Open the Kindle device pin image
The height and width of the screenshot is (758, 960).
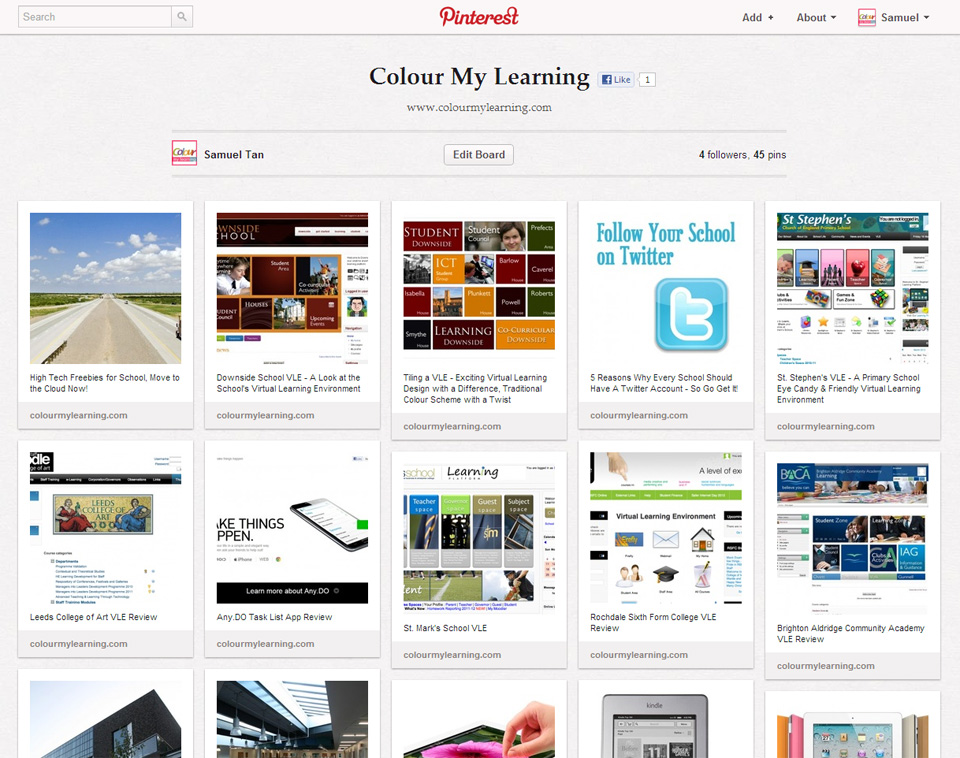click(x=666, y=725)
